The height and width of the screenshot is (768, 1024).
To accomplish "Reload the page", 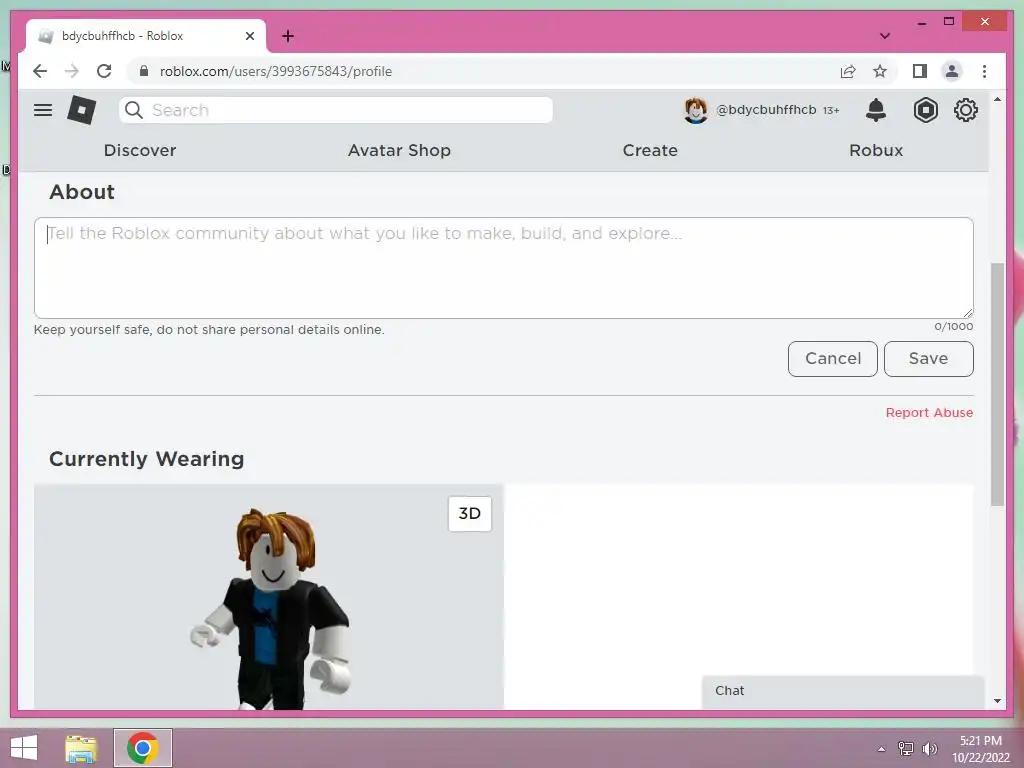I will [104, 71].
